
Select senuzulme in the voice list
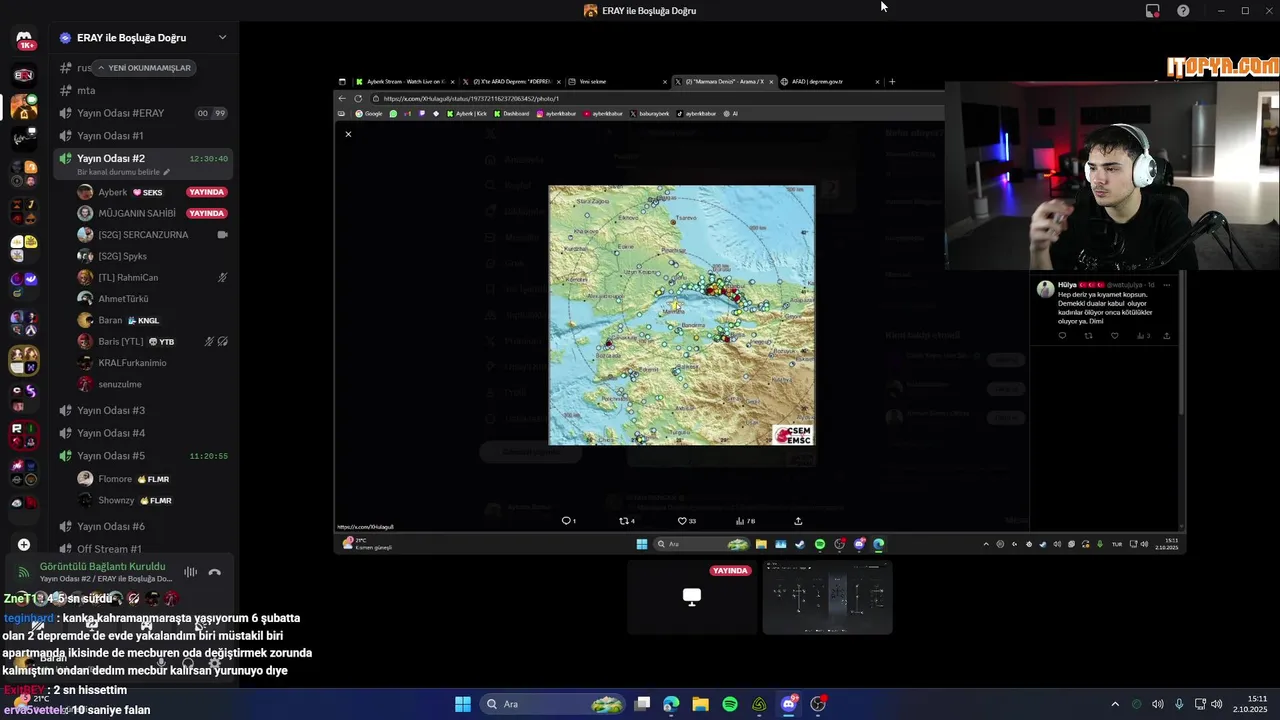tap(153, 384)
